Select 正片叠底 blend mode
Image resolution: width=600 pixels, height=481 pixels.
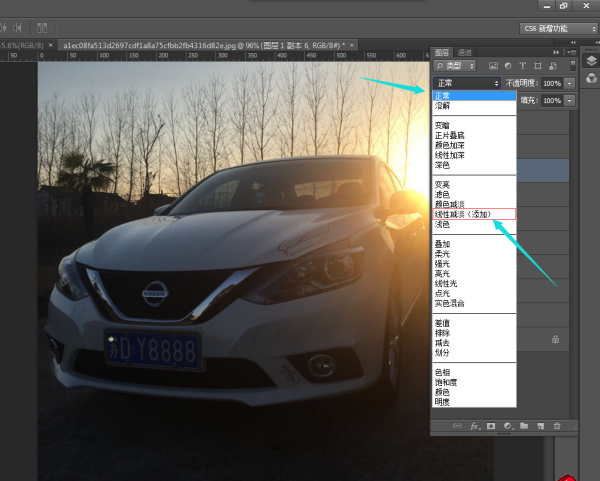pos(474,135)
